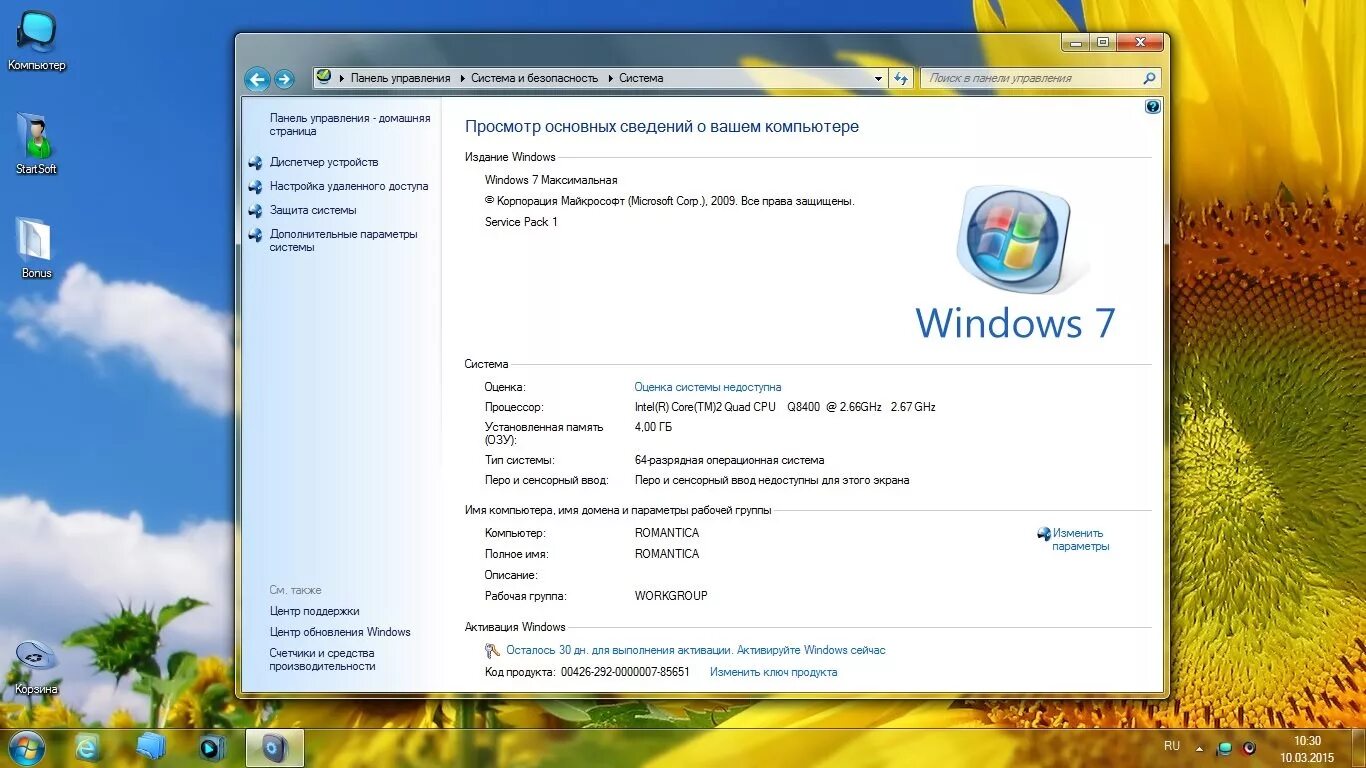Select the Control Panel taskbar button

274,748
